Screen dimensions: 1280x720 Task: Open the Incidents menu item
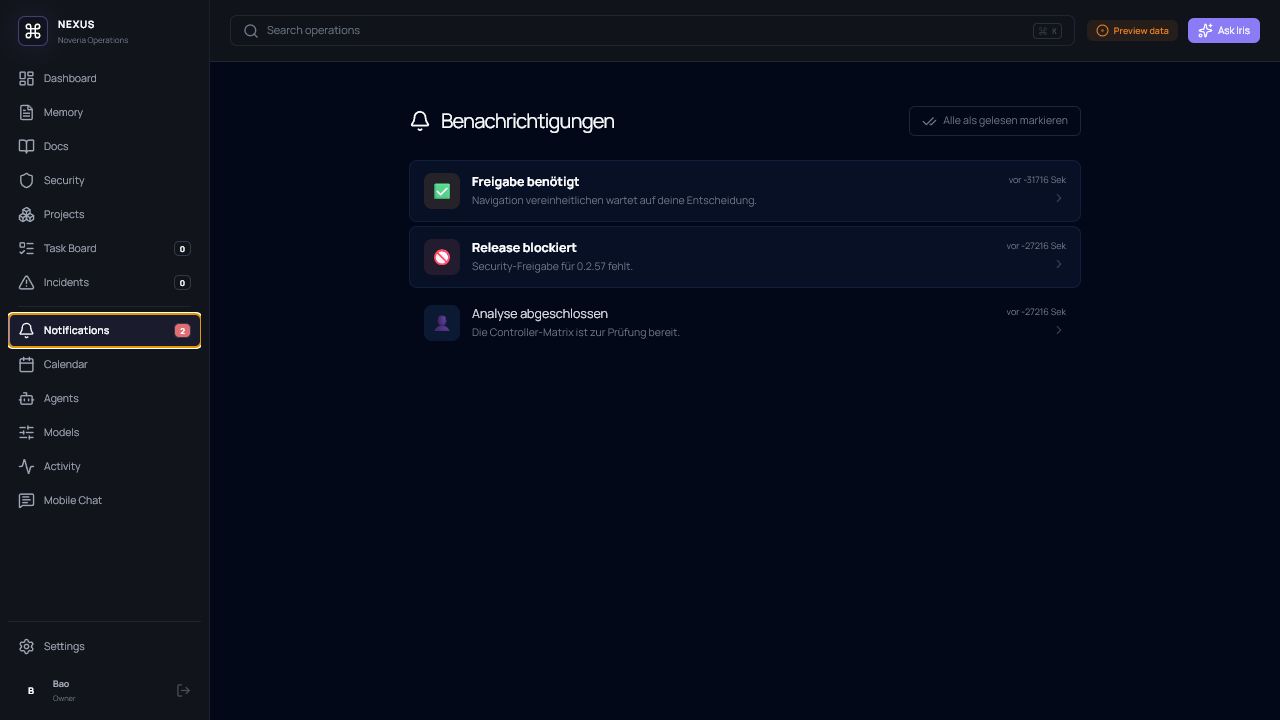(104, 282)
